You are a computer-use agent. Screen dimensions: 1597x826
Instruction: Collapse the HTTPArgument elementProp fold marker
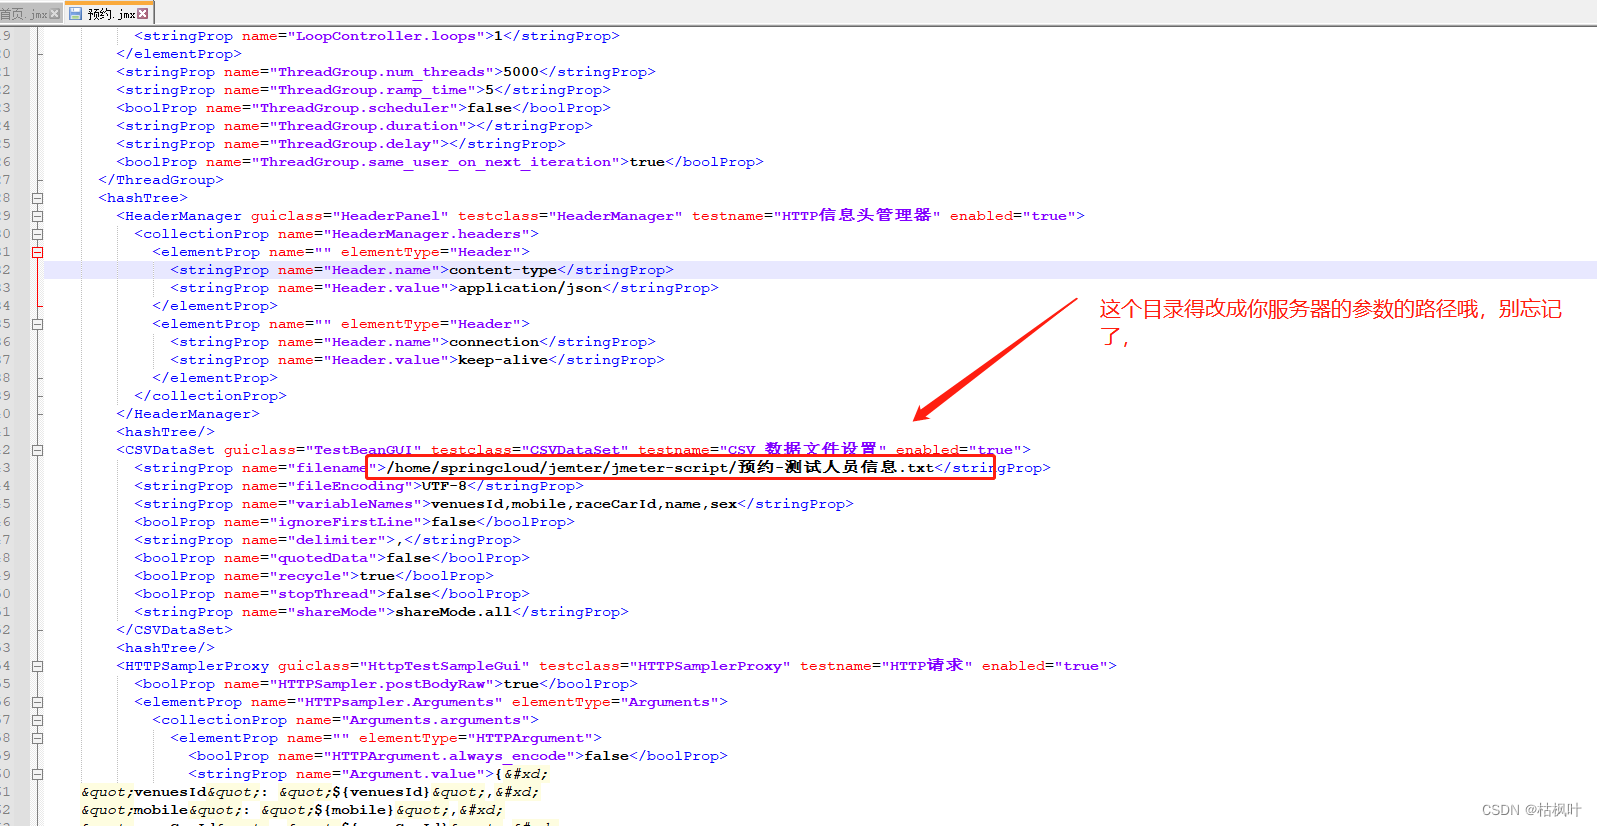(37, 738)
